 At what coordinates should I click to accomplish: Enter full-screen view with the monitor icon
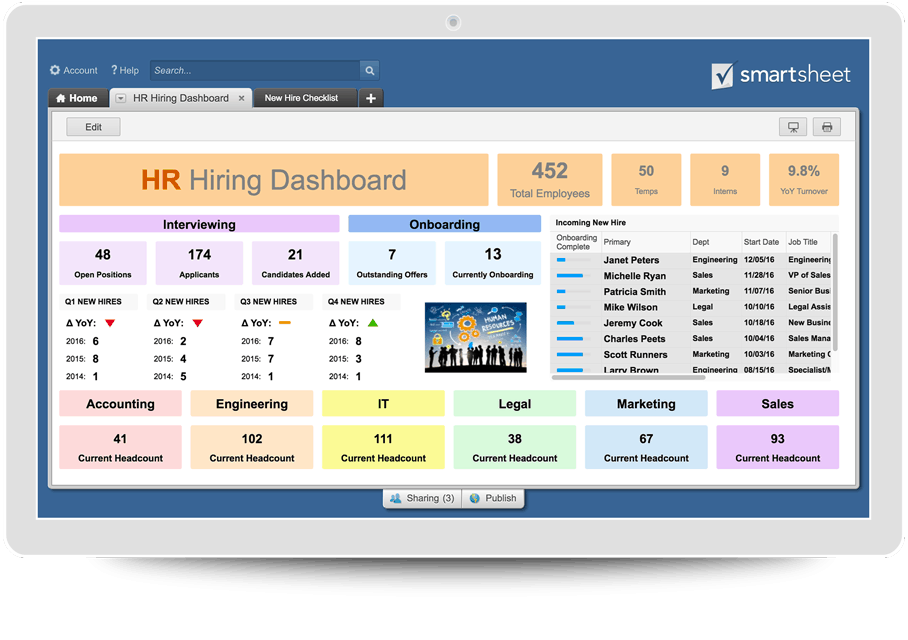tap(793, 126)
